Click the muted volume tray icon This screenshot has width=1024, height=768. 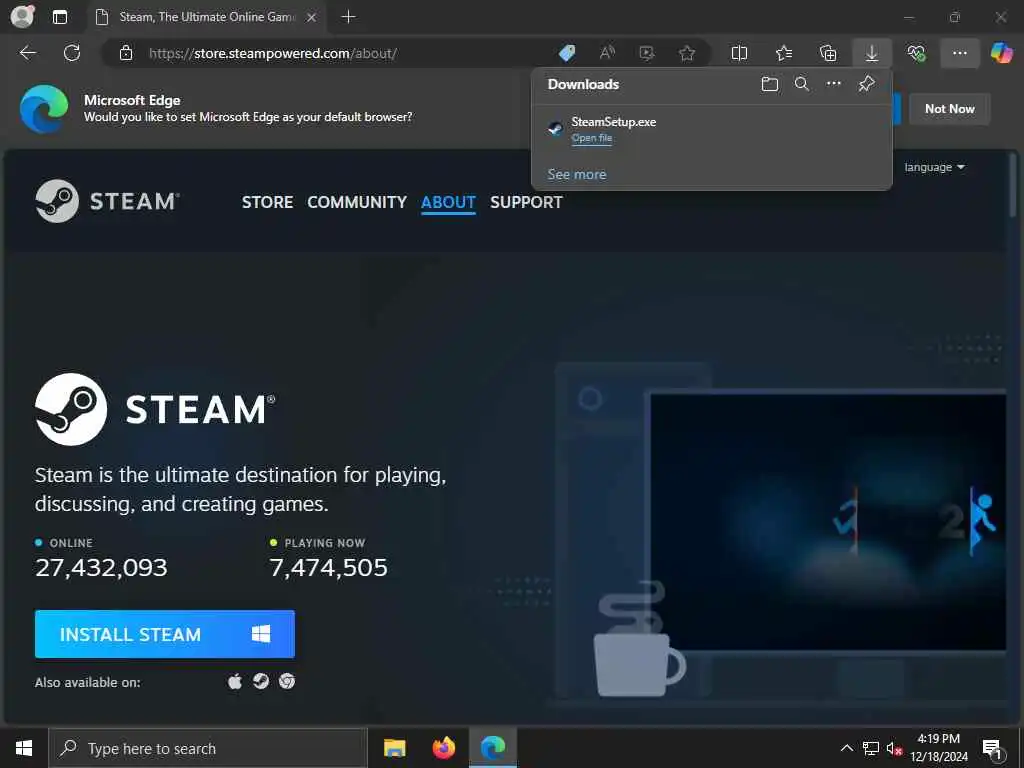(894, 748)
